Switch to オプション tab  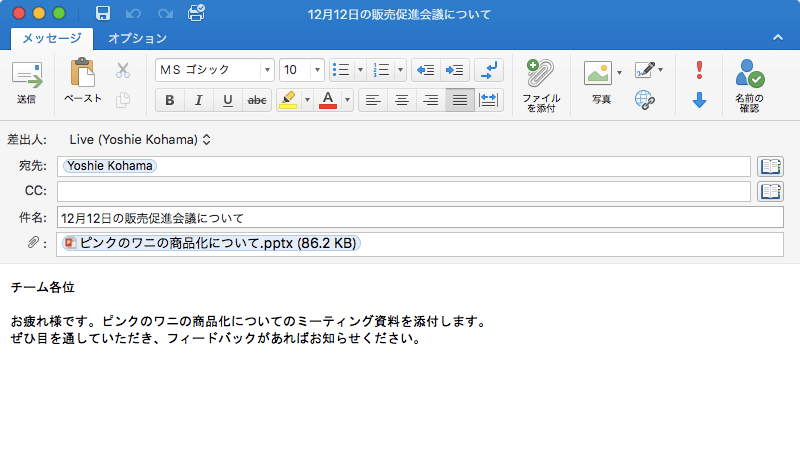click(x=137, y=39)
